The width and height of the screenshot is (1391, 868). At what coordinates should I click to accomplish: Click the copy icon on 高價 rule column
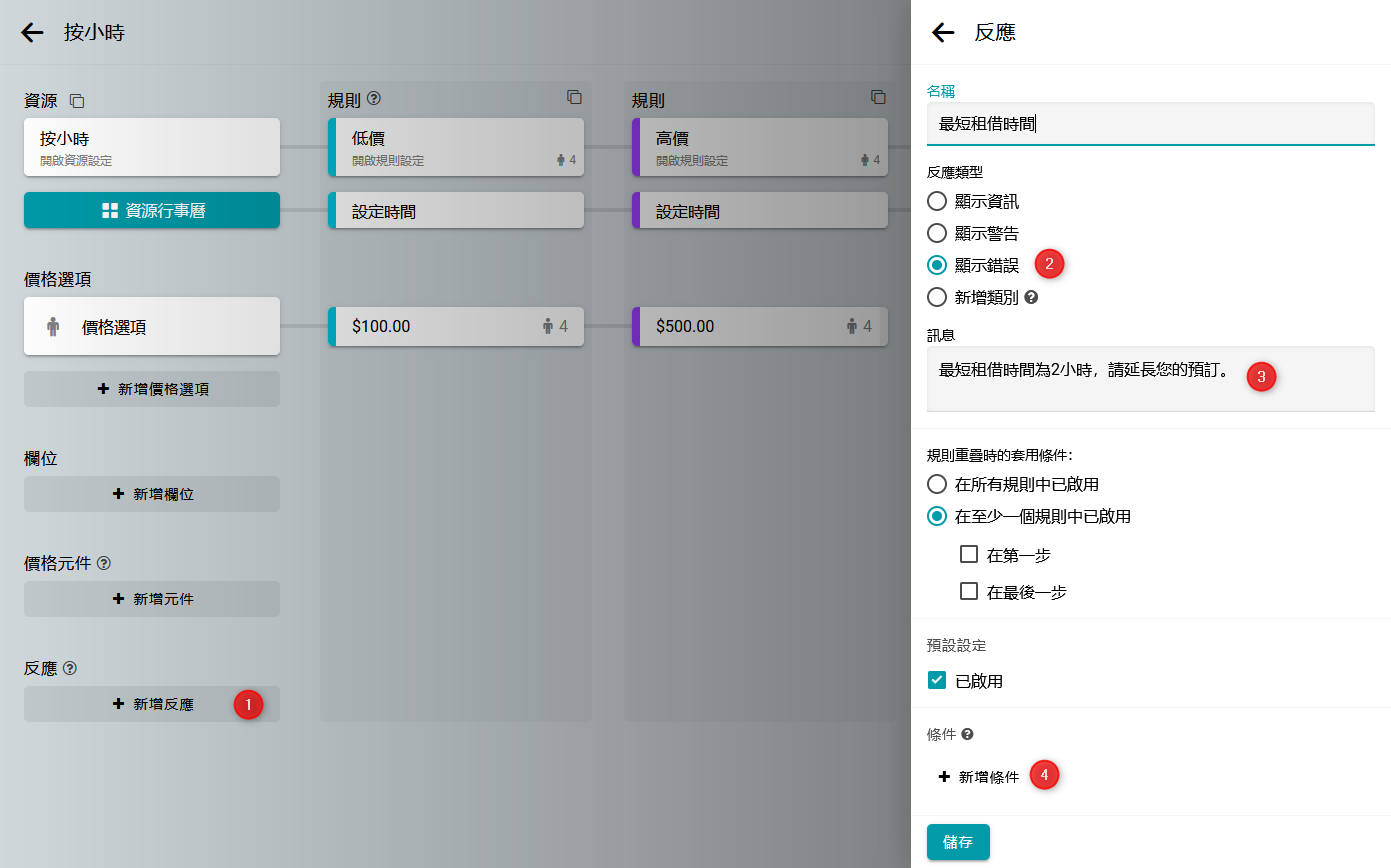coord(878,97)
